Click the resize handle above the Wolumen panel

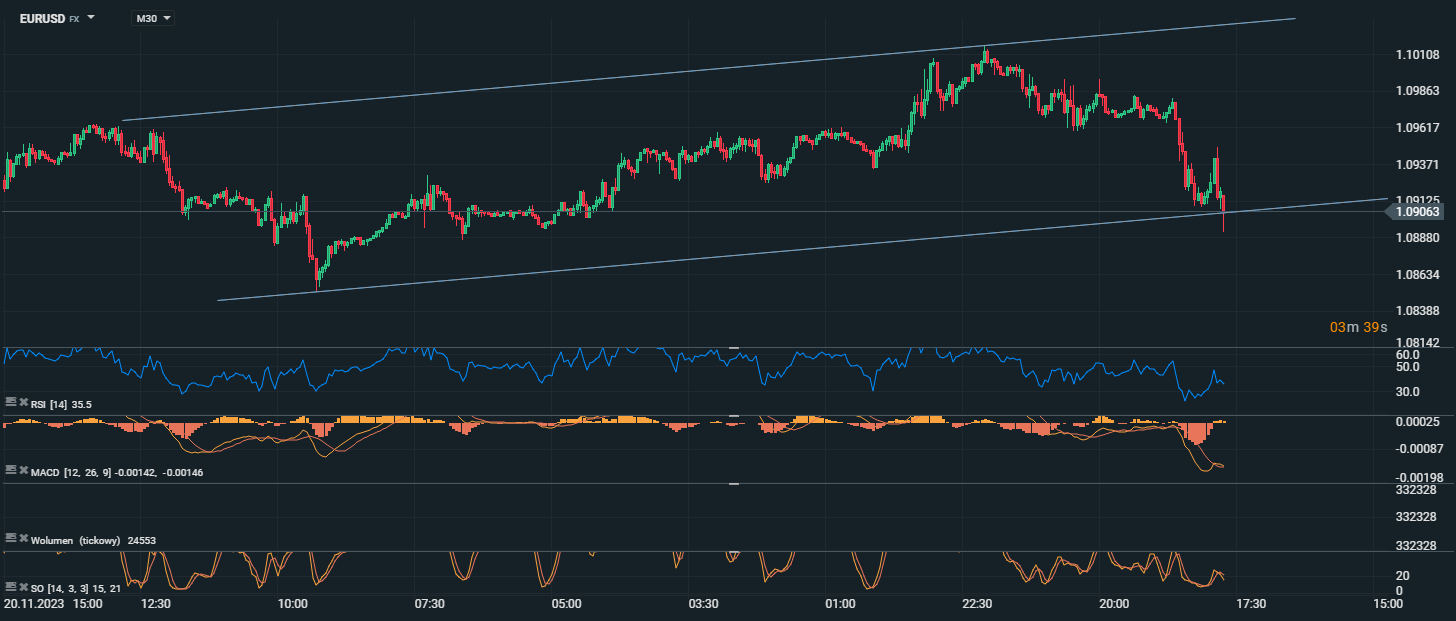733,483
